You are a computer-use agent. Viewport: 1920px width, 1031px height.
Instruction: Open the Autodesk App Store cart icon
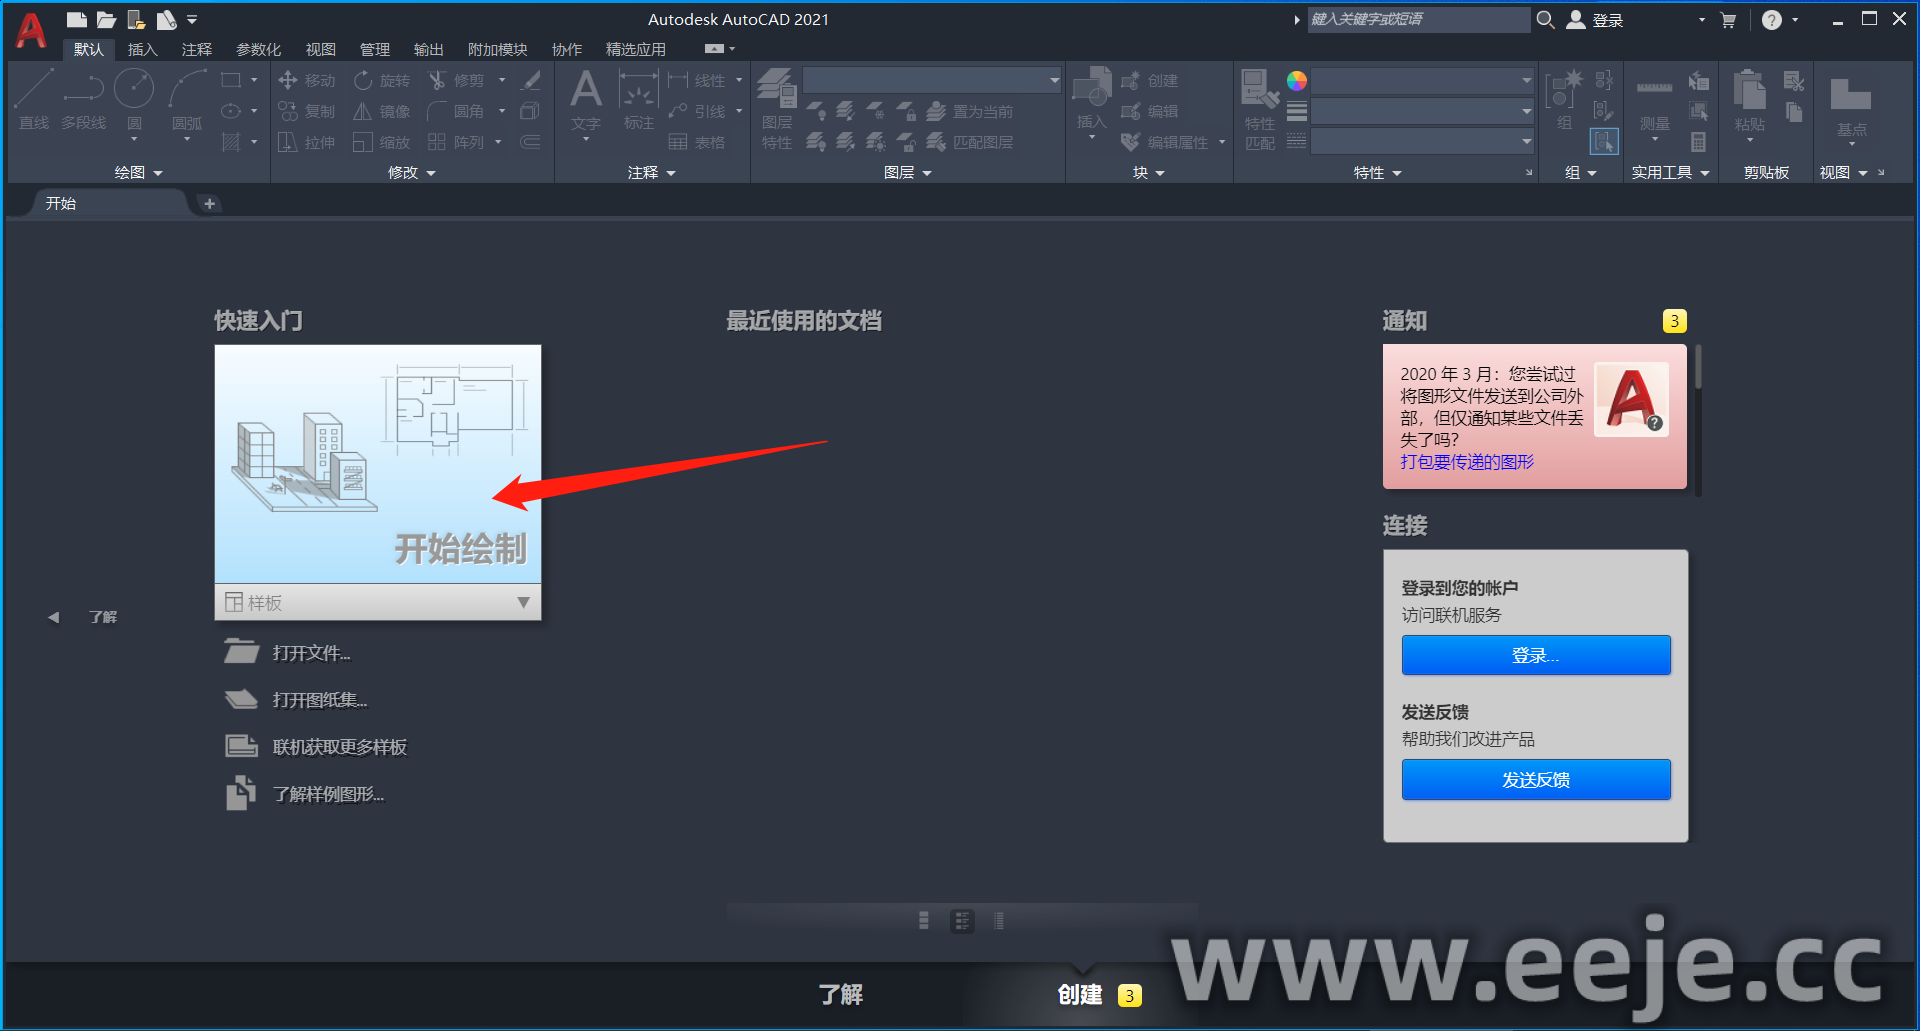(1728, 20)
